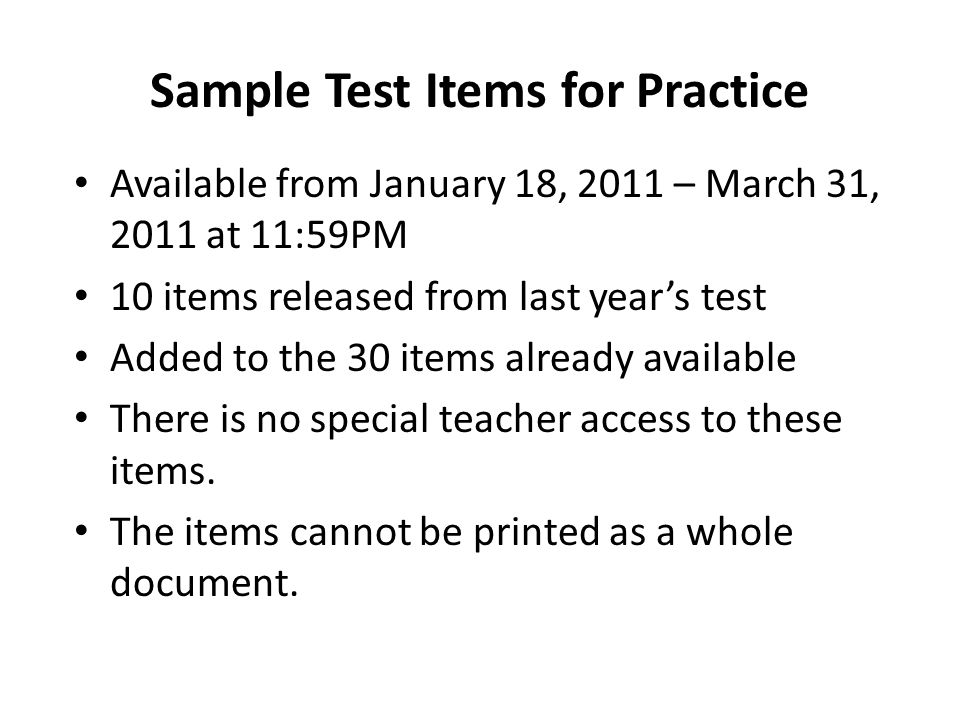Select the word 'Sample' in the title
The width and height of the screenshot is (960, 720).
click(230, 92)
